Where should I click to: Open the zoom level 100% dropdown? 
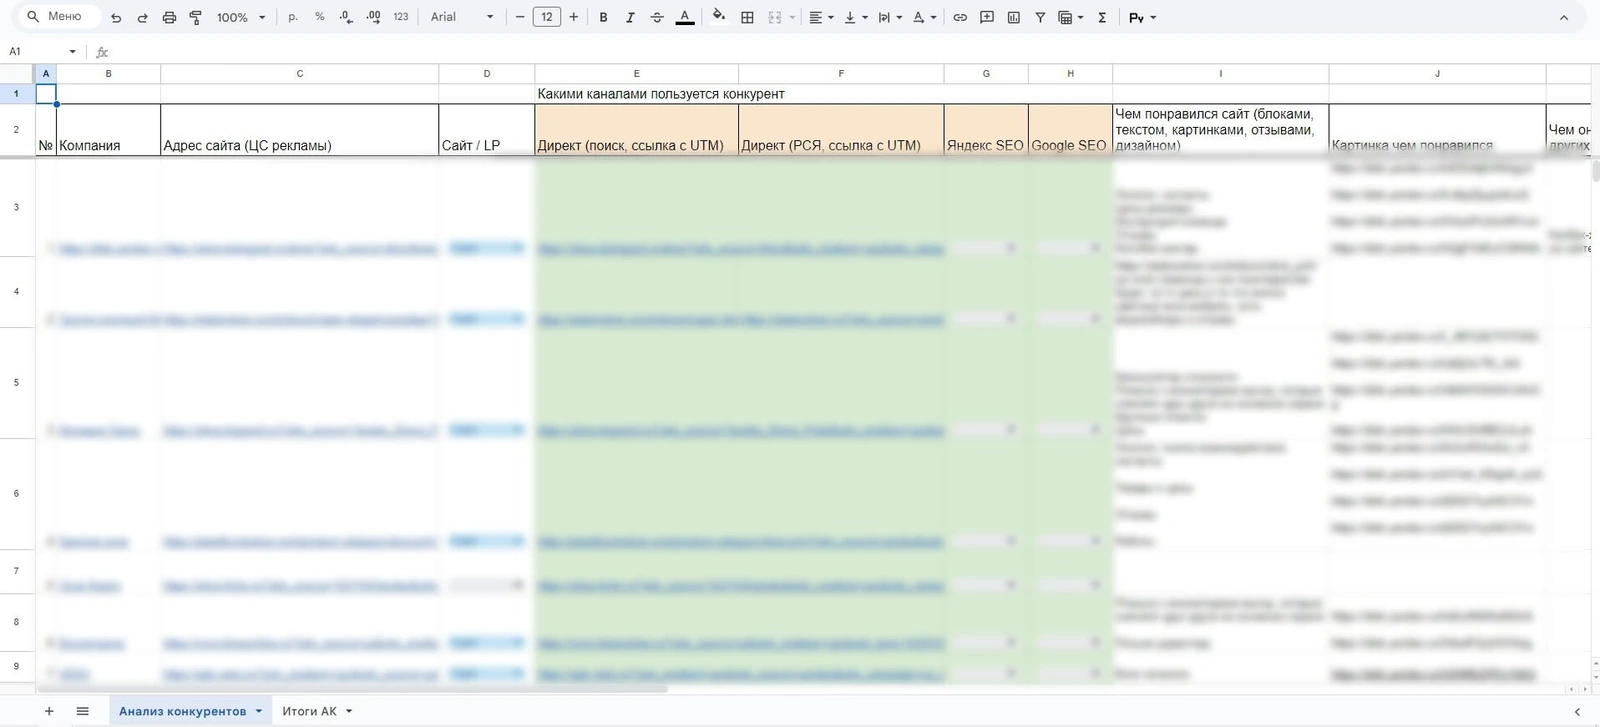(241, 17)
